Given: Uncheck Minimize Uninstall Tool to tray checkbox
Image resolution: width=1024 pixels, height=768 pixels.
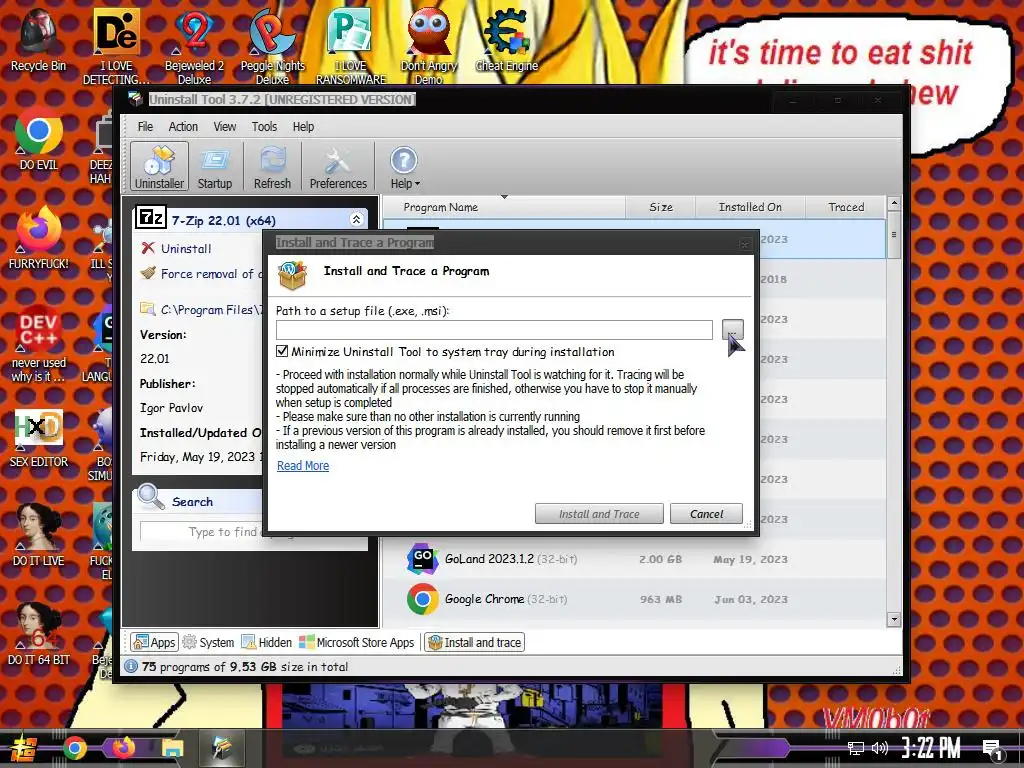Looking at the screenshot, I should coord(282,351).
